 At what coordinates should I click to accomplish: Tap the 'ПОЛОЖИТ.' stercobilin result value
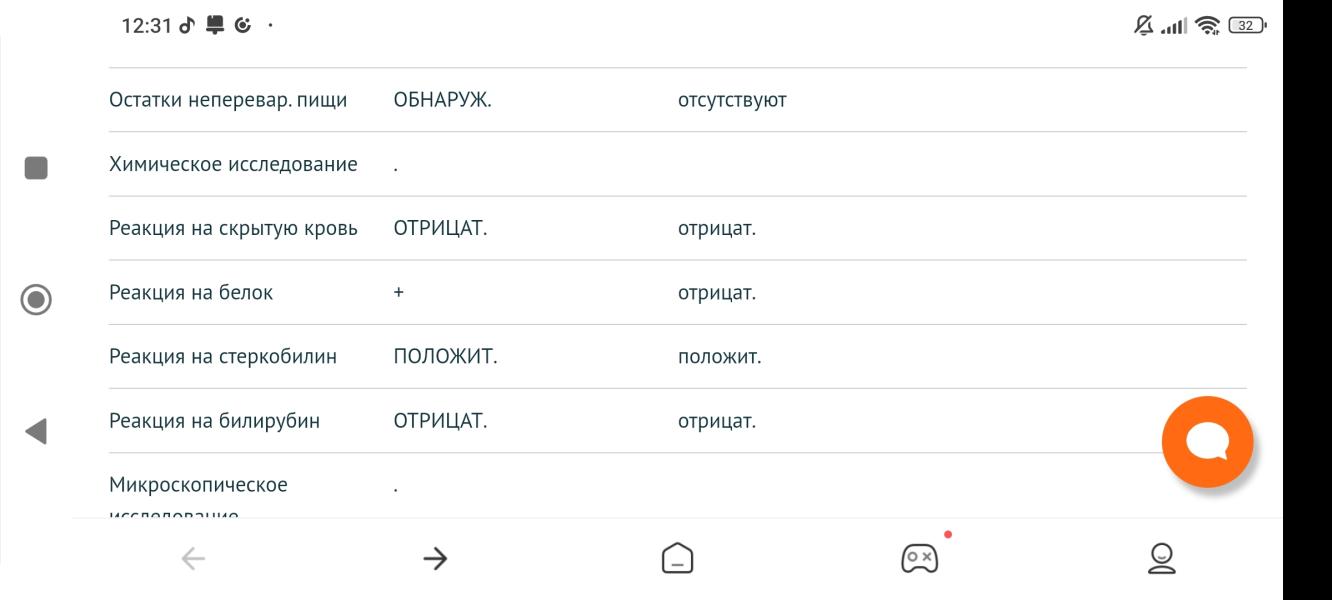click(x=445, y=357)
